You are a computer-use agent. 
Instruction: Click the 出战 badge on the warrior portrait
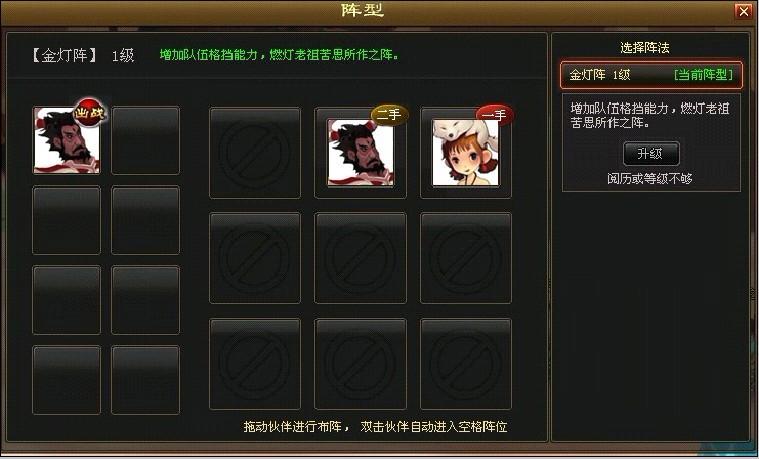tap(89, 112)
